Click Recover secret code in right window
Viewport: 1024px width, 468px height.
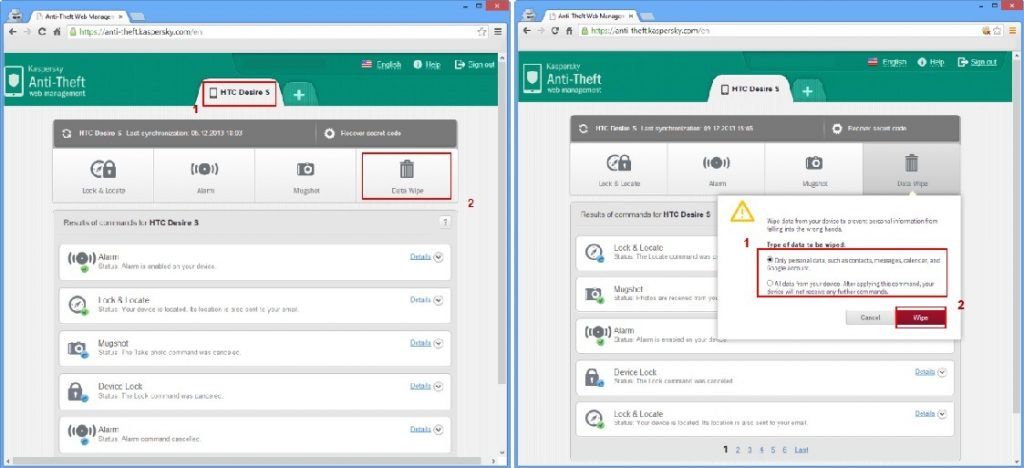click(x=870, y=129)
